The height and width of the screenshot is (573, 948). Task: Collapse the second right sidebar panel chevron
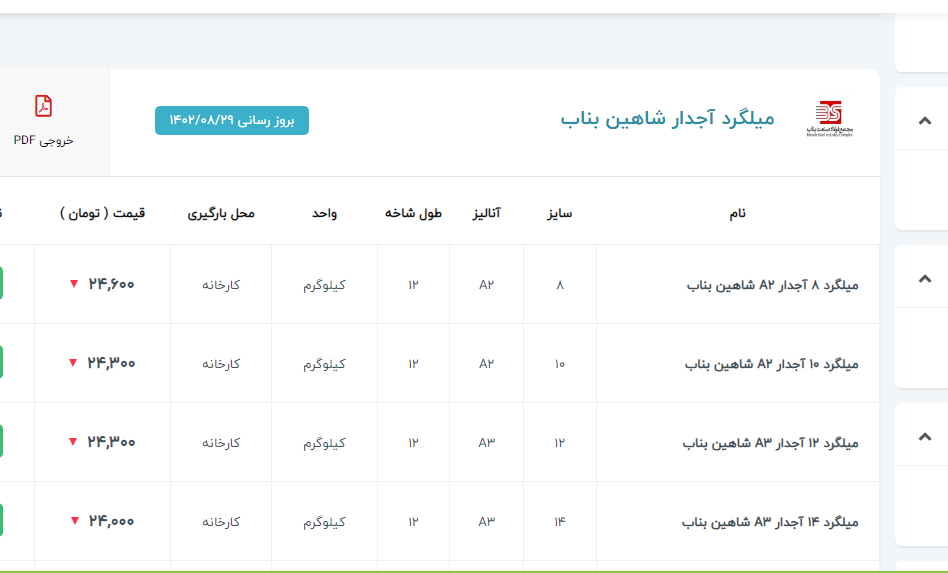tap(925, 278)
